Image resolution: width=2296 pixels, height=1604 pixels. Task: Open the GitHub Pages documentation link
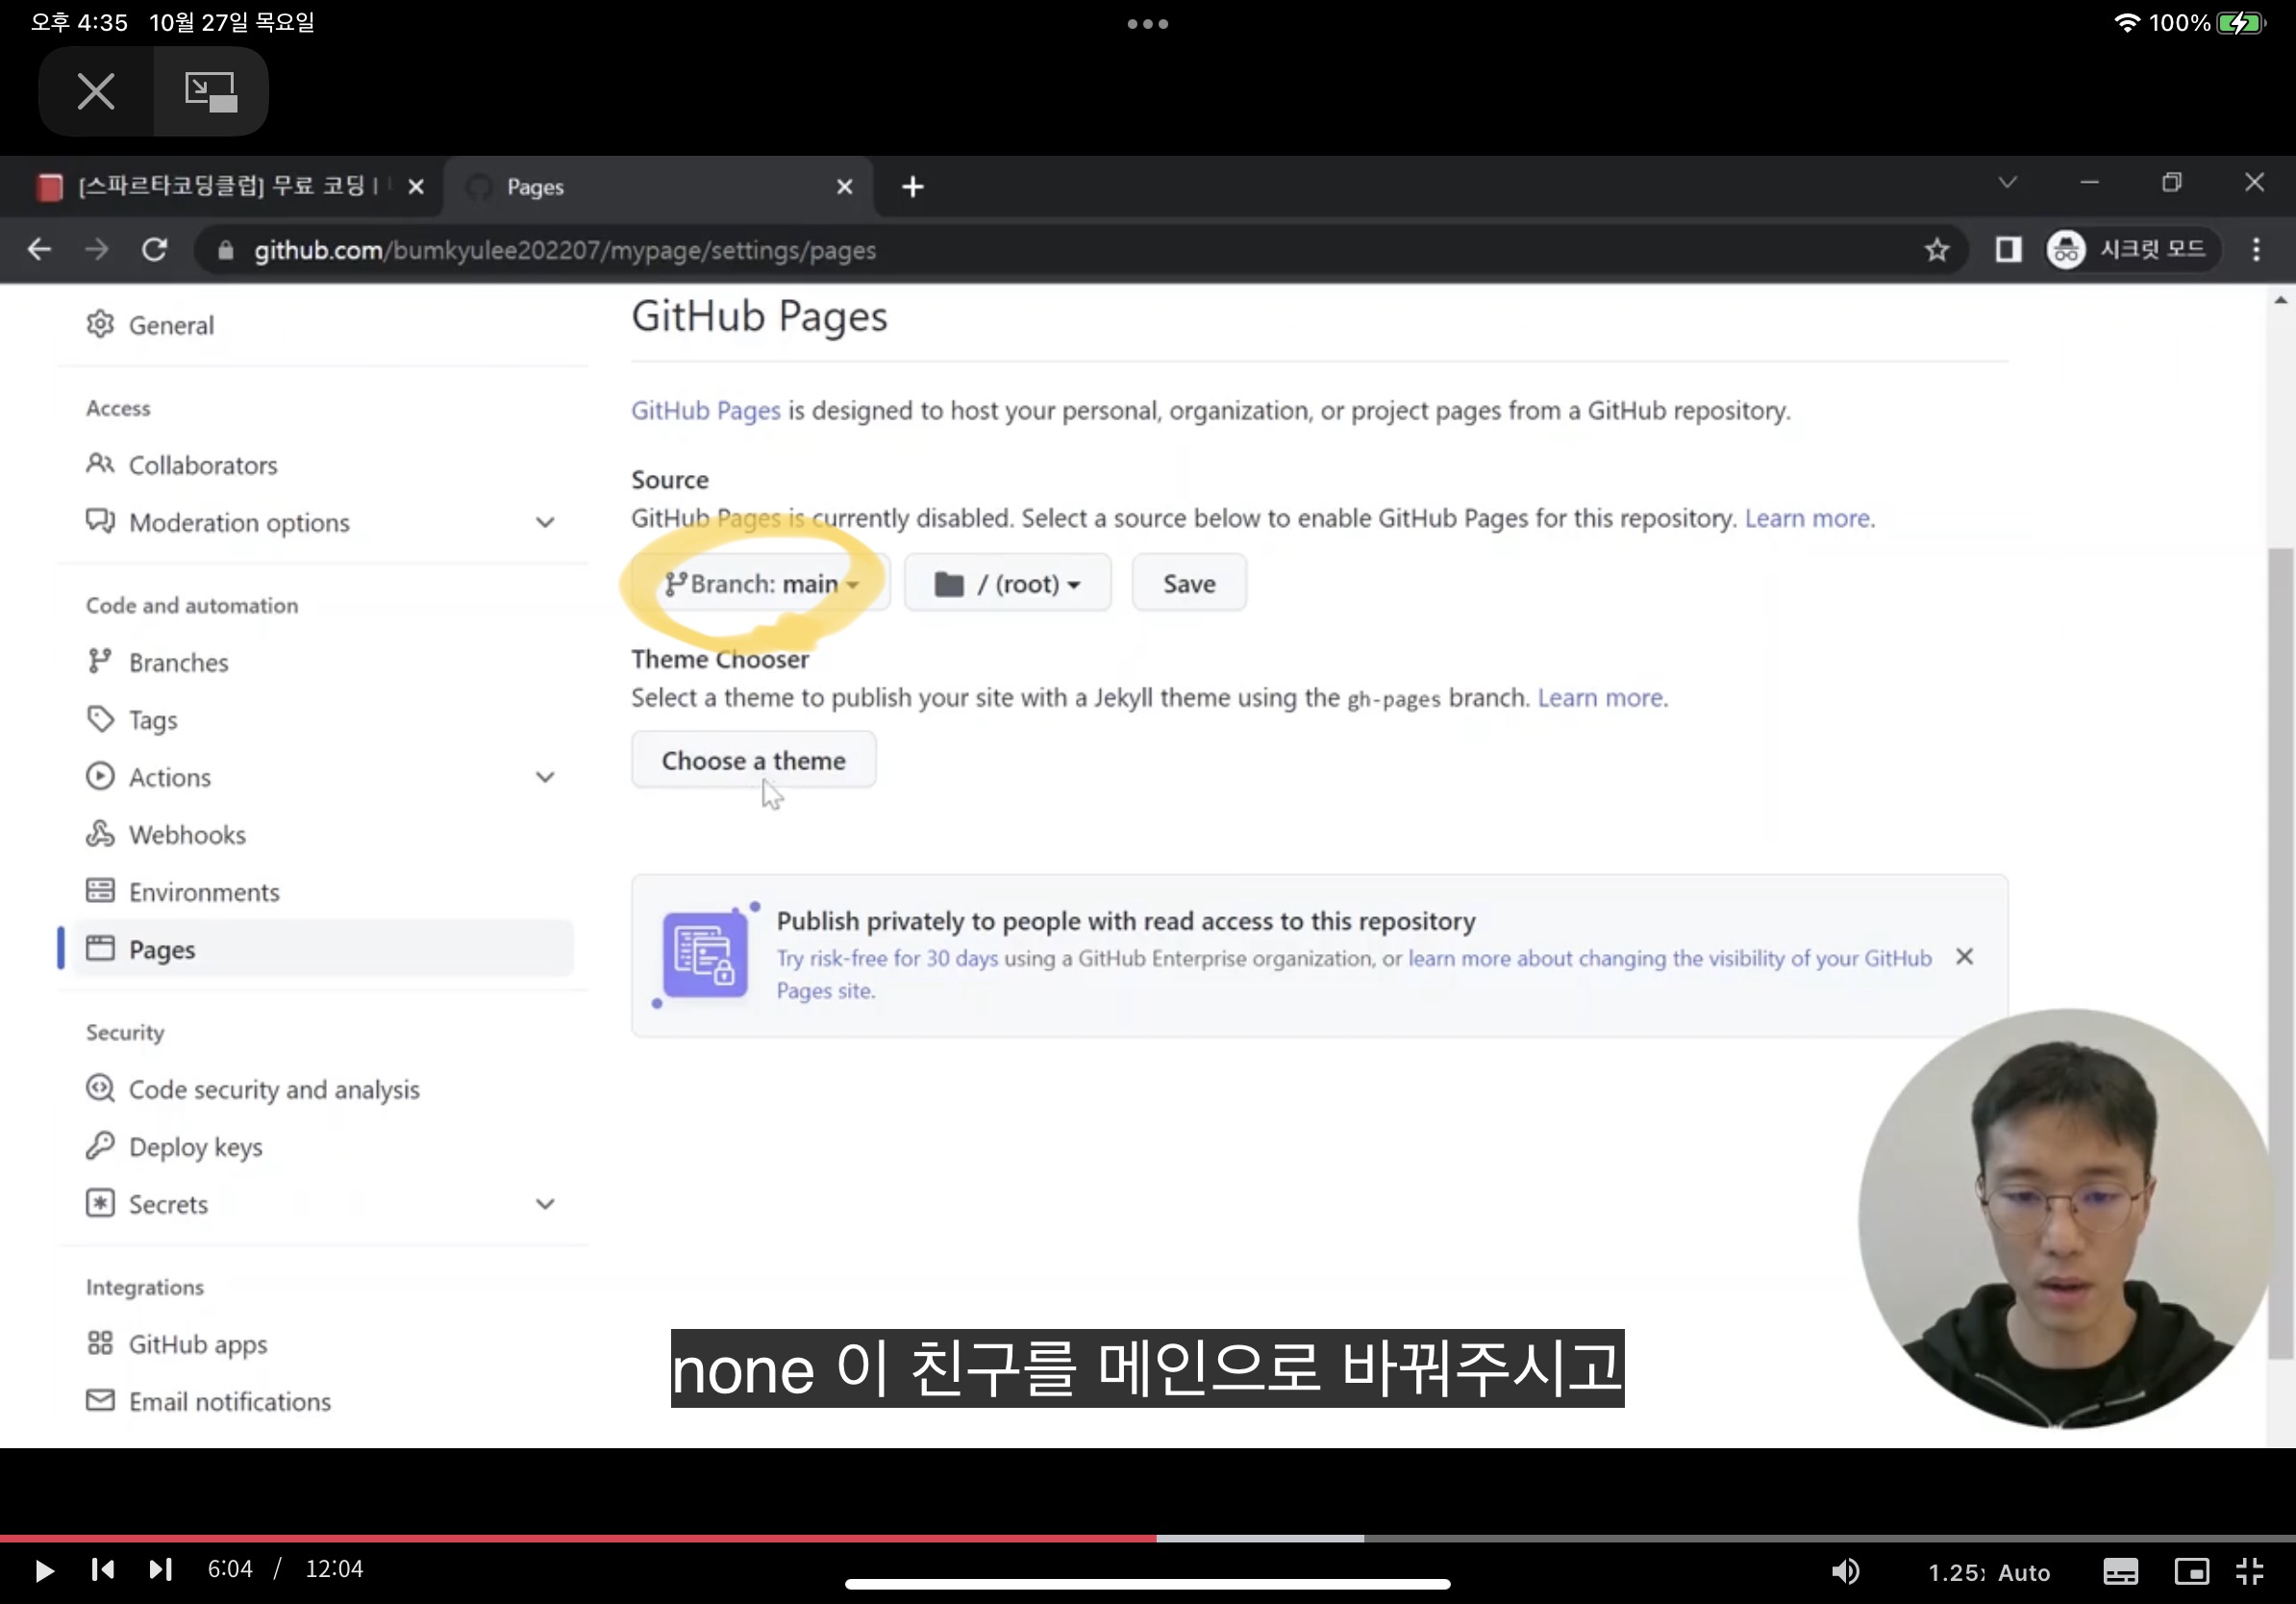point(705,410)
